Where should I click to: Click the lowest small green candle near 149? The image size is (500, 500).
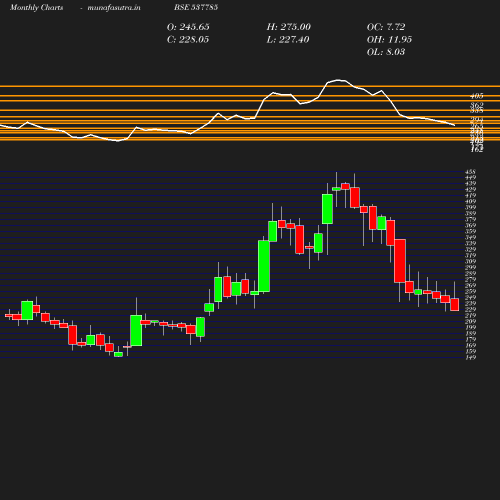click(x=118, y=354)
